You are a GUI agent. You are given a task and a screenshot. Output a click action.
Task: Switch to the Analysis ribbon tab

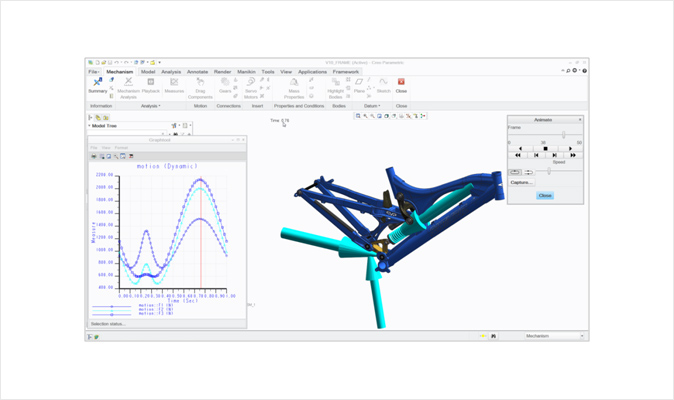(x=171, y=72)
